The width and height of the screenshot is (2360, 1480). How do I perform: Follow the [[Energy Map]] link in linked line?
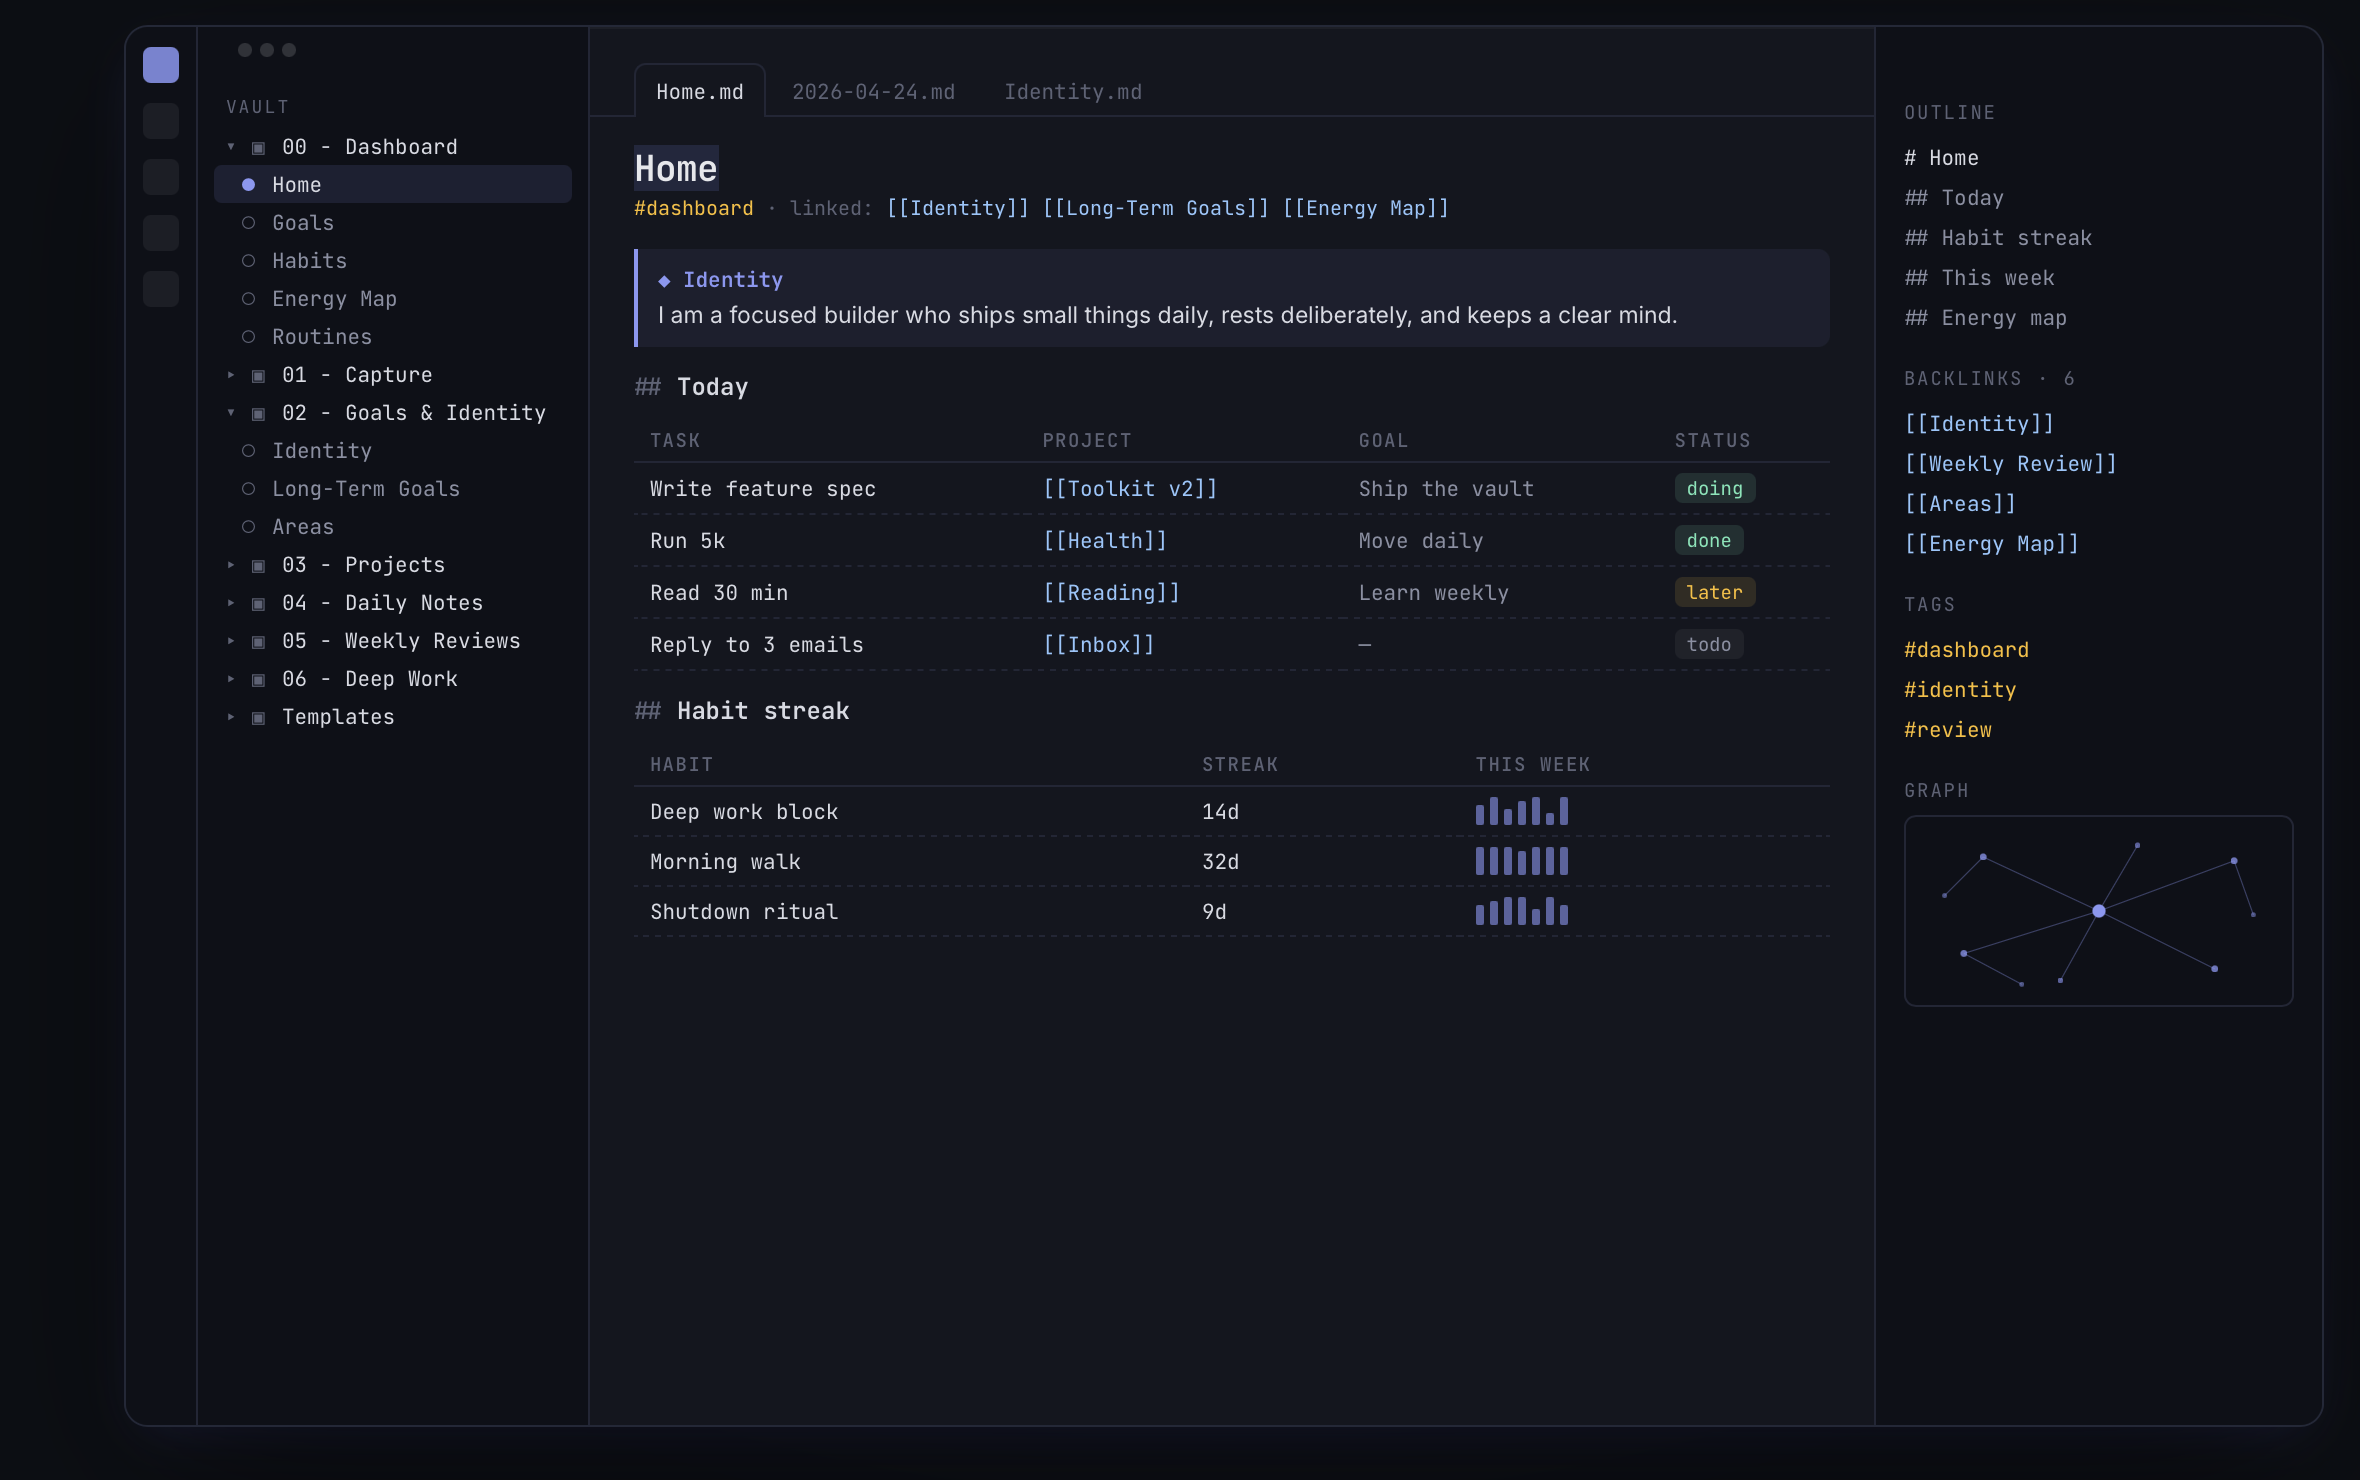point(1365,208)
